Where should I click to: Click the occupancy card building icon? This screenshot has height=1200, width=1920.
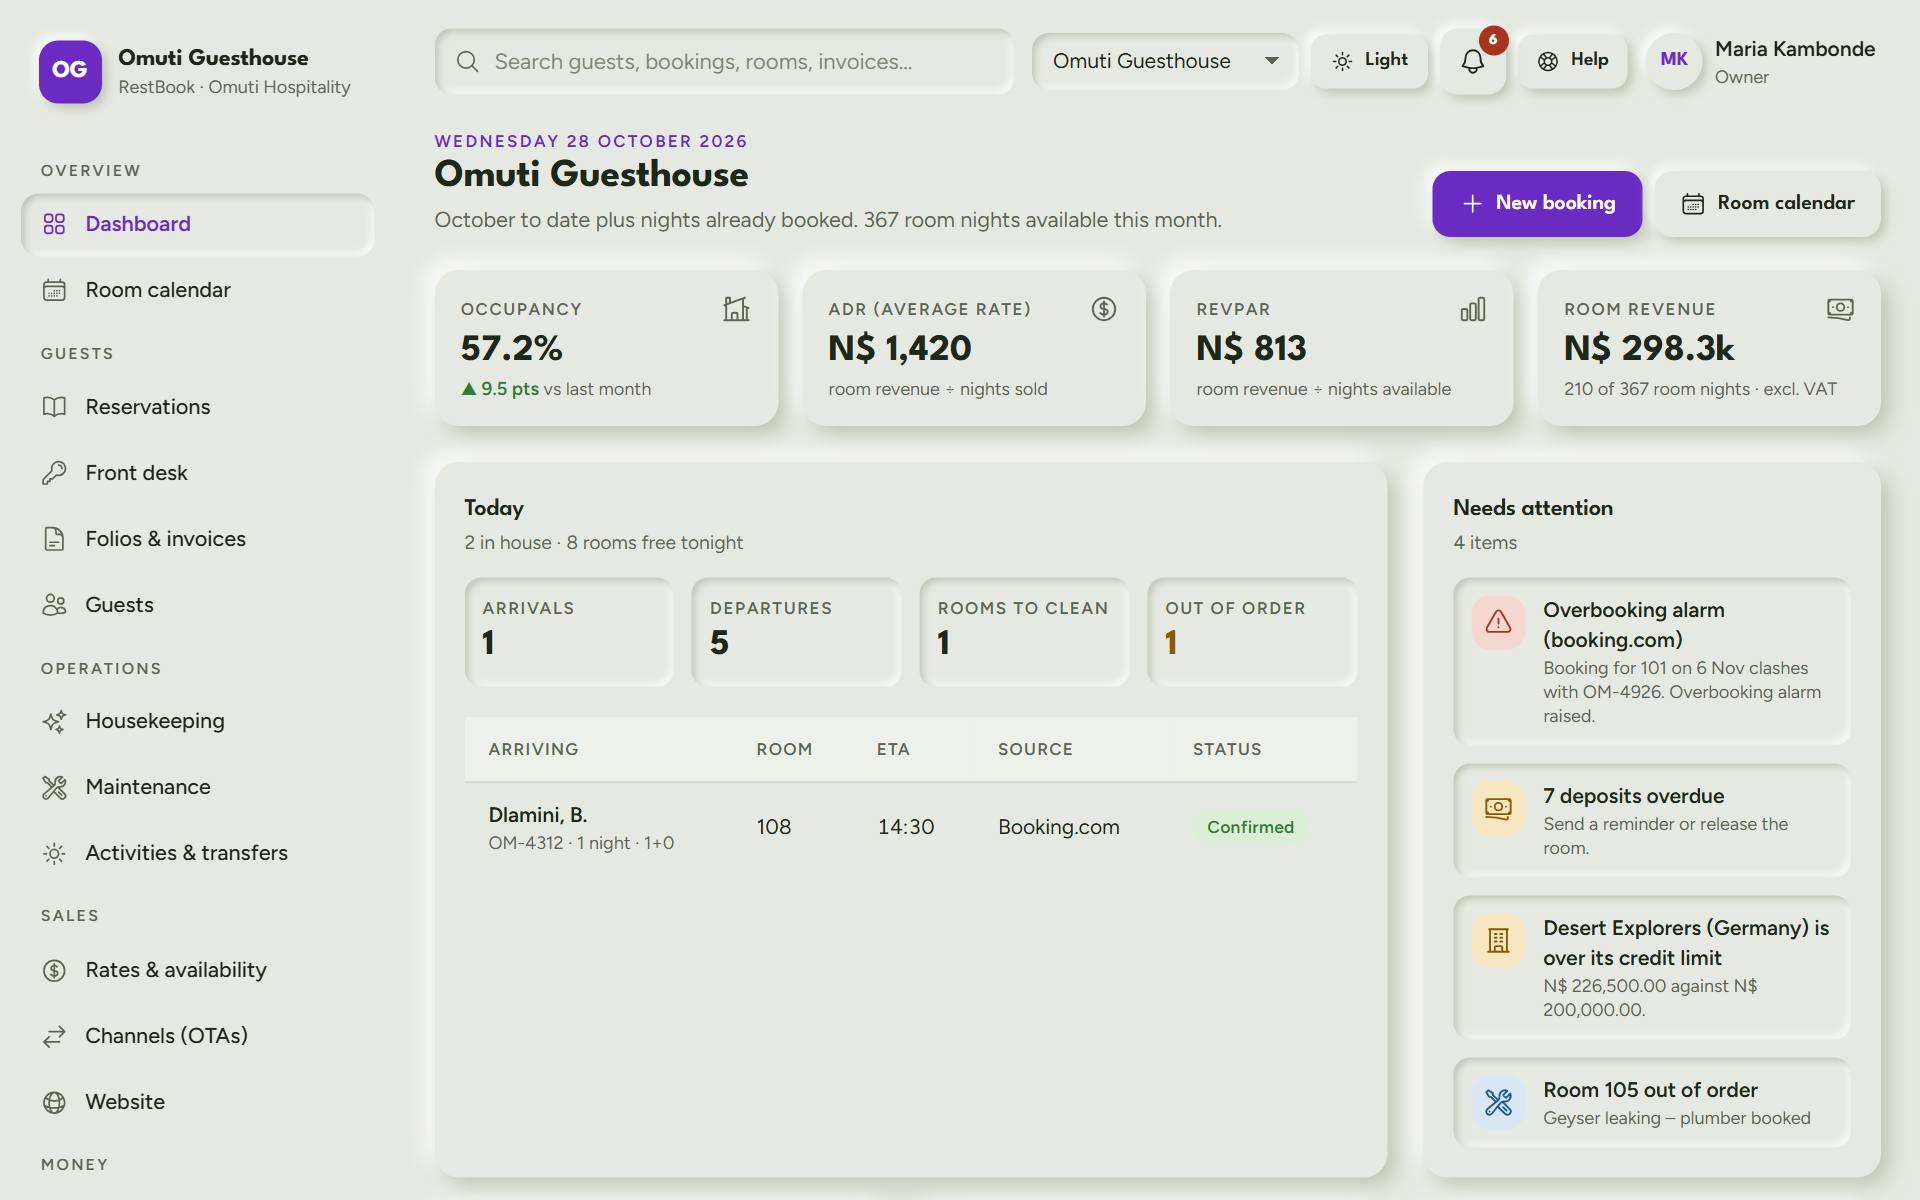click(x=736, y=309)
